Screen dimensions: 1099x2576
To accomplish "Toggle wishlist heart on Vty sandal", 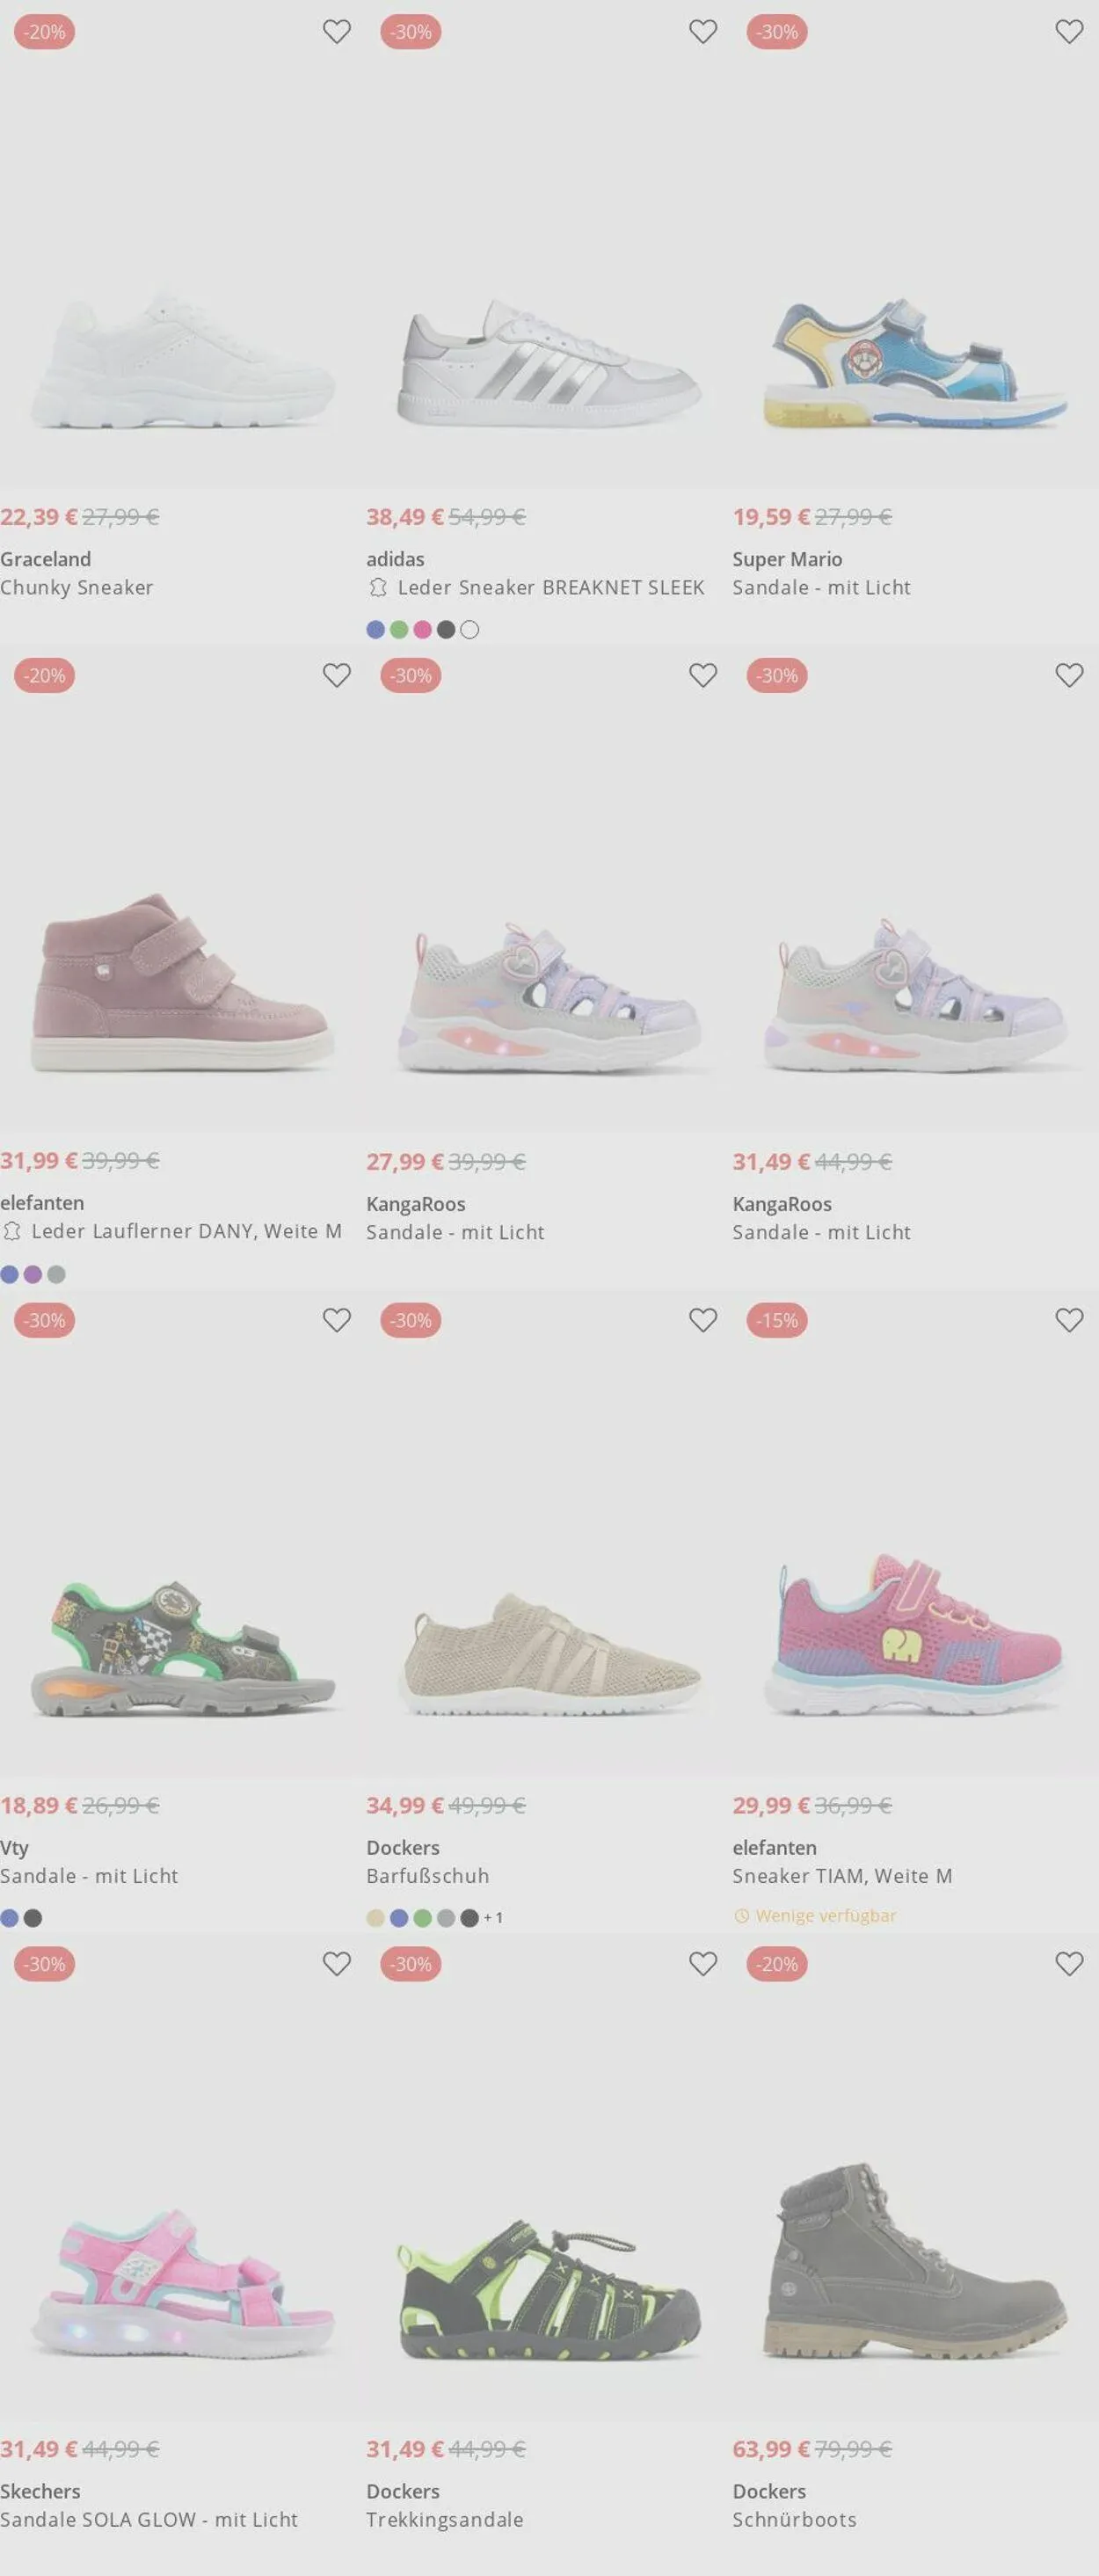I will 337,1321.
